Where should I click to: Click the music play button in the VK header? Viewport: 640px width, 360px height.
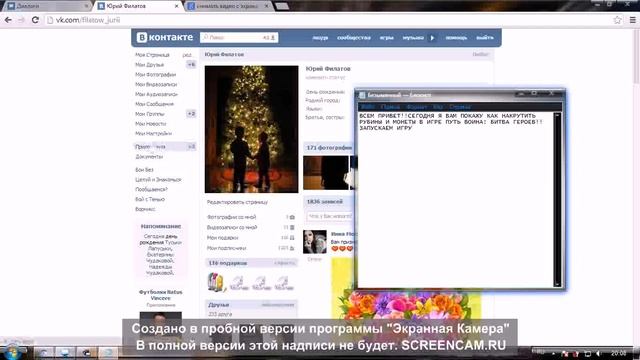[x=432, y=38]
